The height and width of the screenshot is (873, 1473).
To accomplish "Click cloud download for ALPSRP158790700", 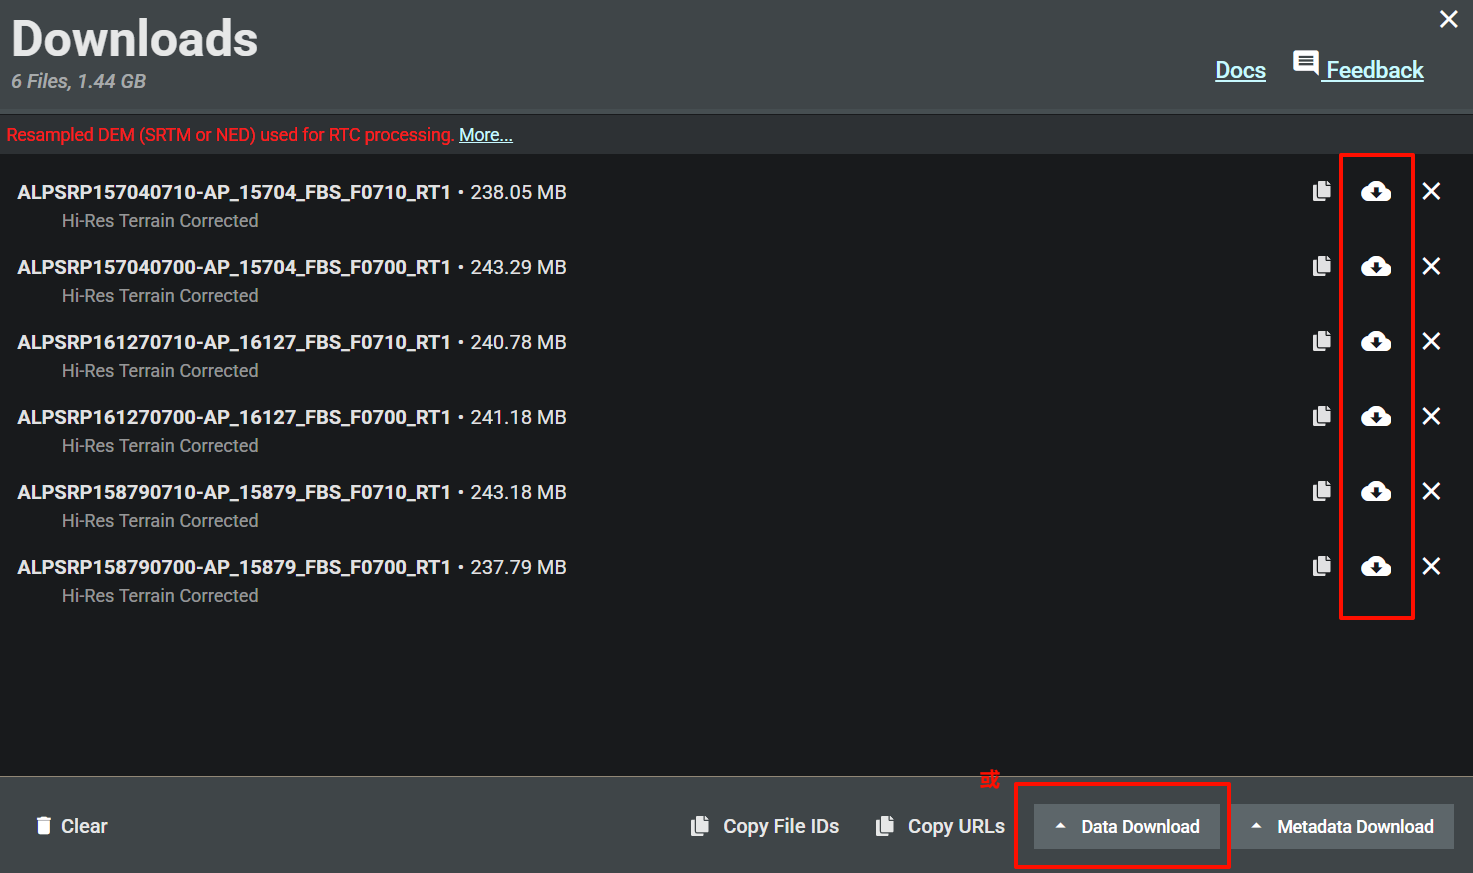I will (1376, 566).
